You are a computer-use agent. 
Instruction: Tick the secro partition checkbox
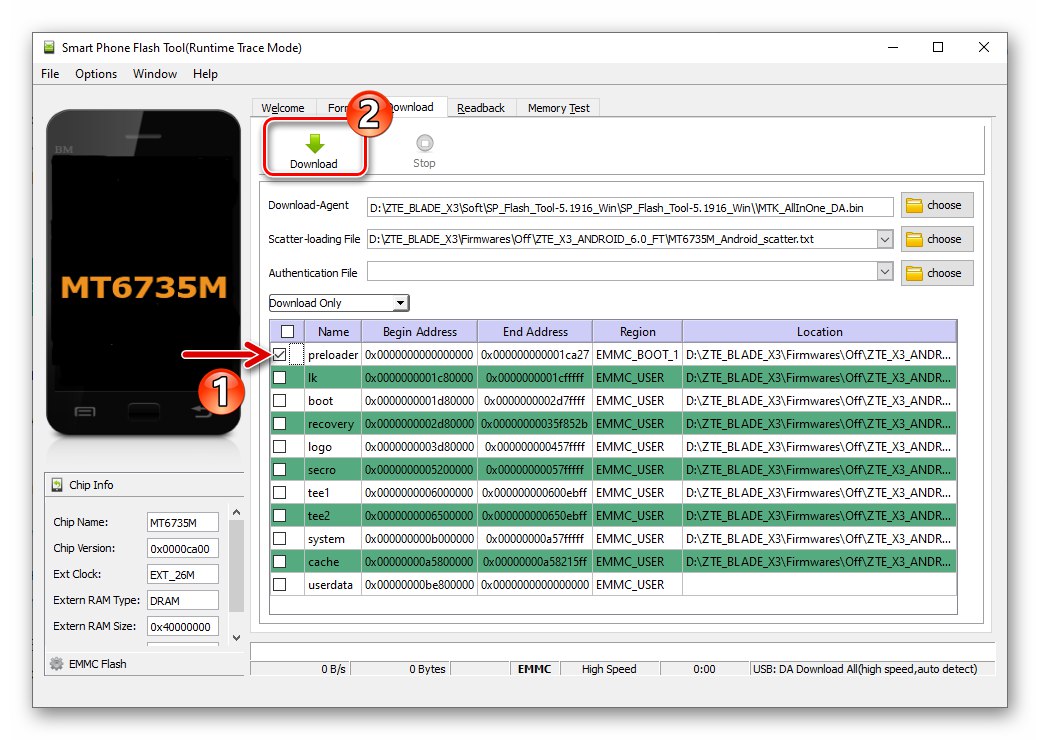coord(280,469)
